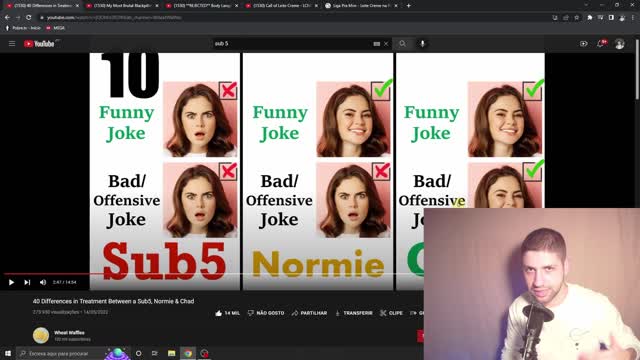Start voice search with the microphone icon

(x=422, y=44)
